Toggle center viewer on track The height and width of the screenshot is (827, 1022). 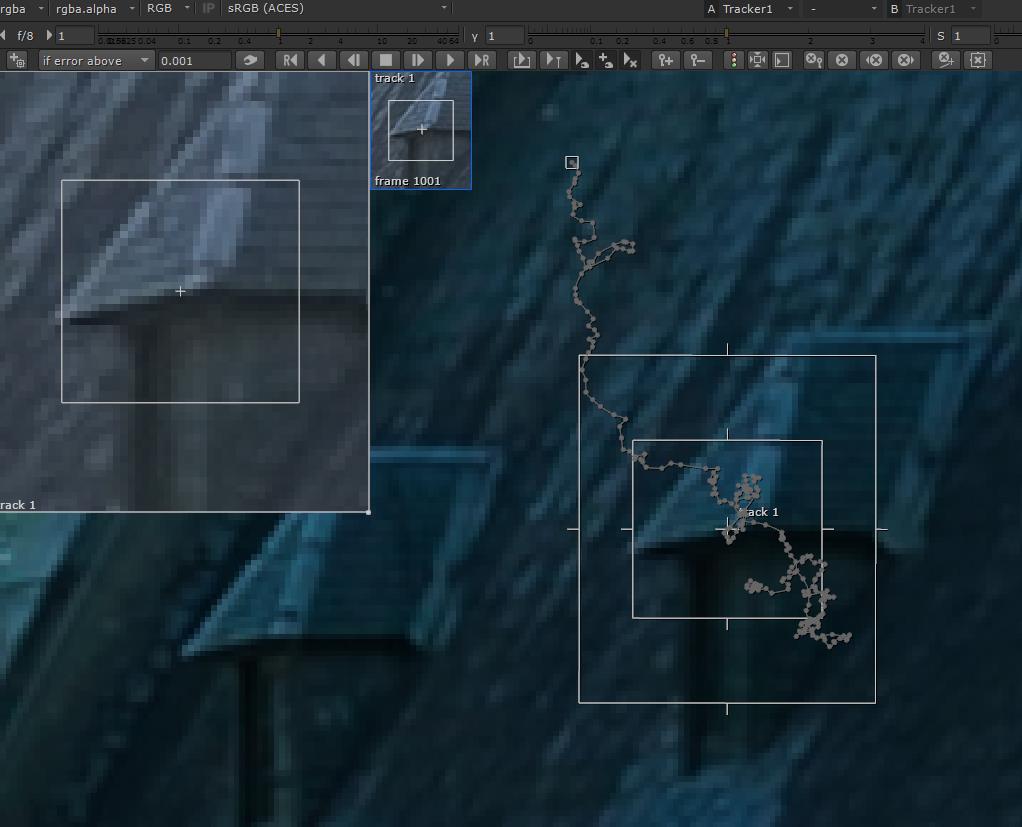tap(758, 60)
